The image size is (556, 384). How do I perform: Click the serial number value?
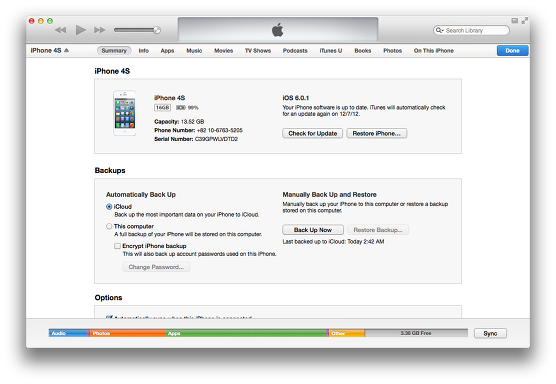(216, 139)
